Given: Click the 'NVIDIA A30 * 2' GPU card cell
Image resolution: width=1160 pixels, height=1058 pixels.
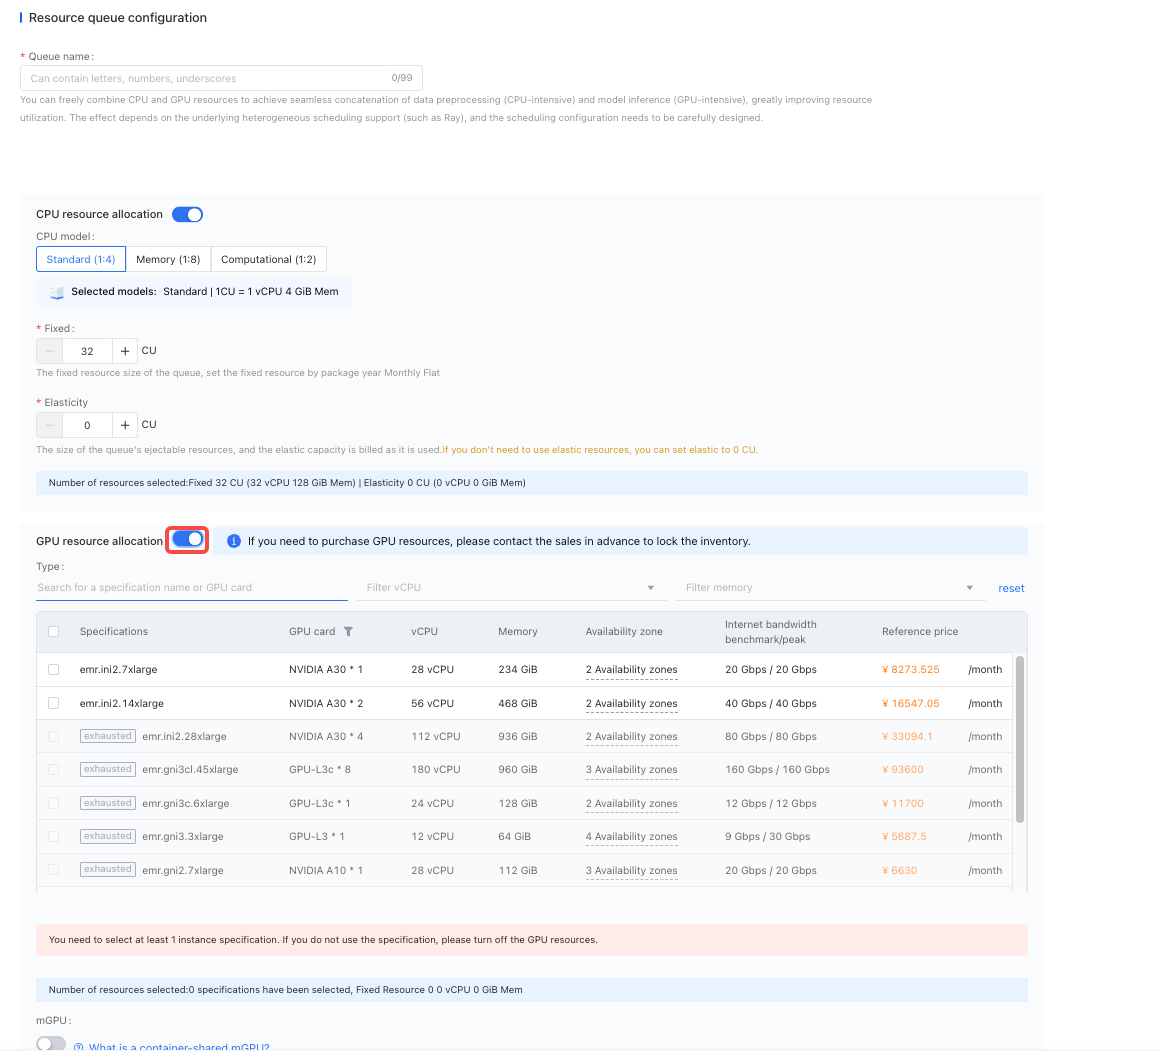Looking at the screenshot, I should [x=326, y=704].
